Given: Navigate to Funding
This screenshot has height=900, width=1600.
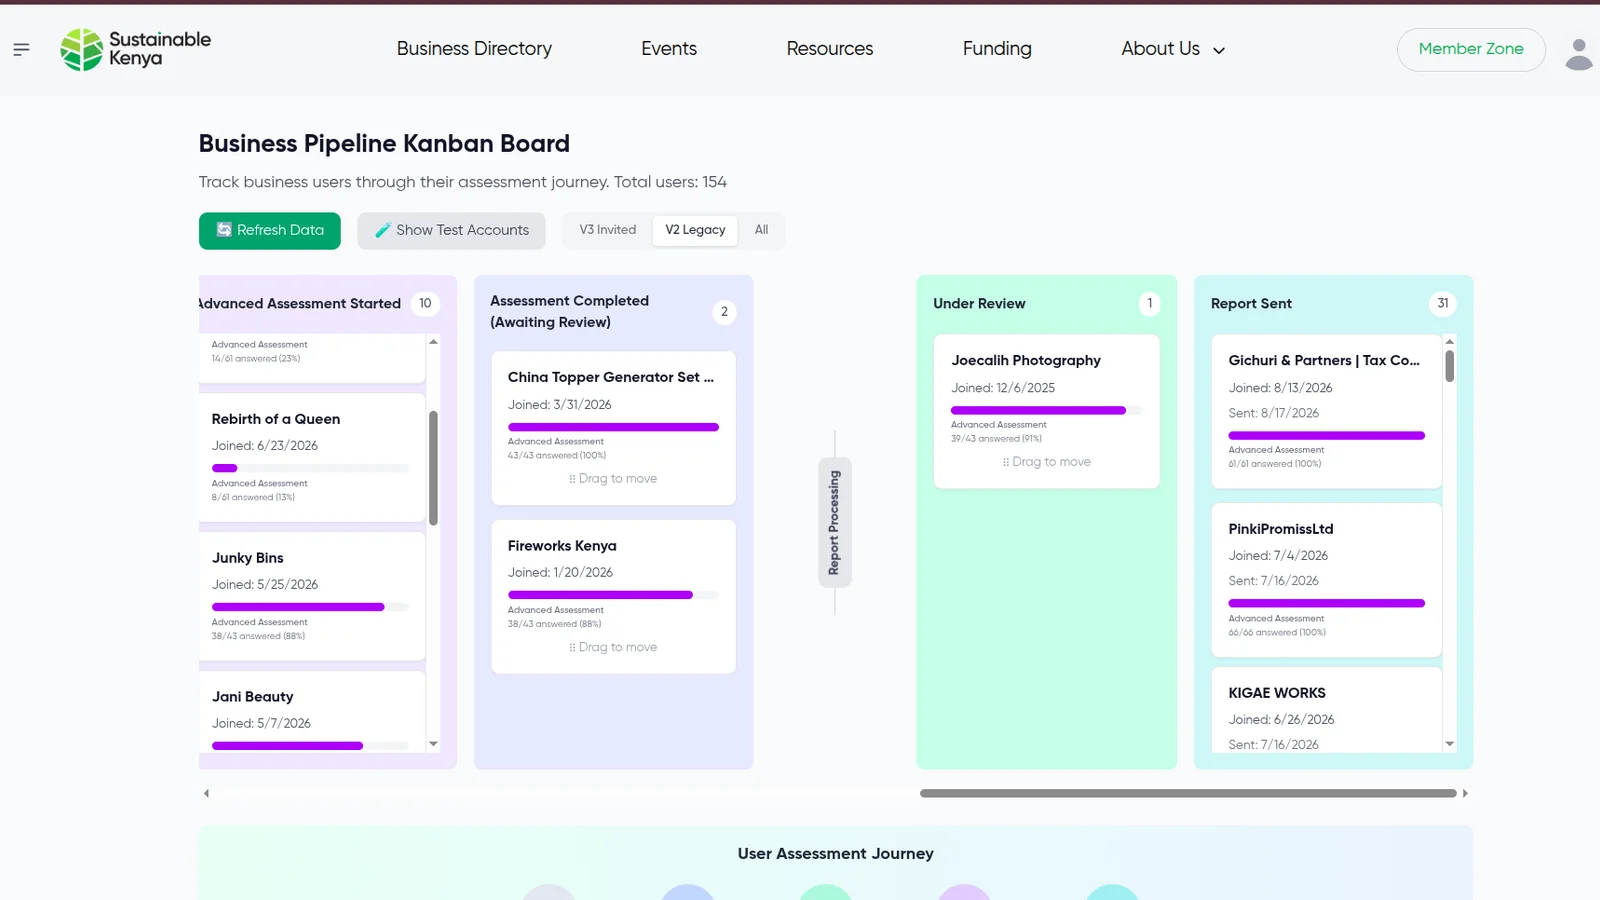Looking at the screenshot, I should (x=997, y=49).
